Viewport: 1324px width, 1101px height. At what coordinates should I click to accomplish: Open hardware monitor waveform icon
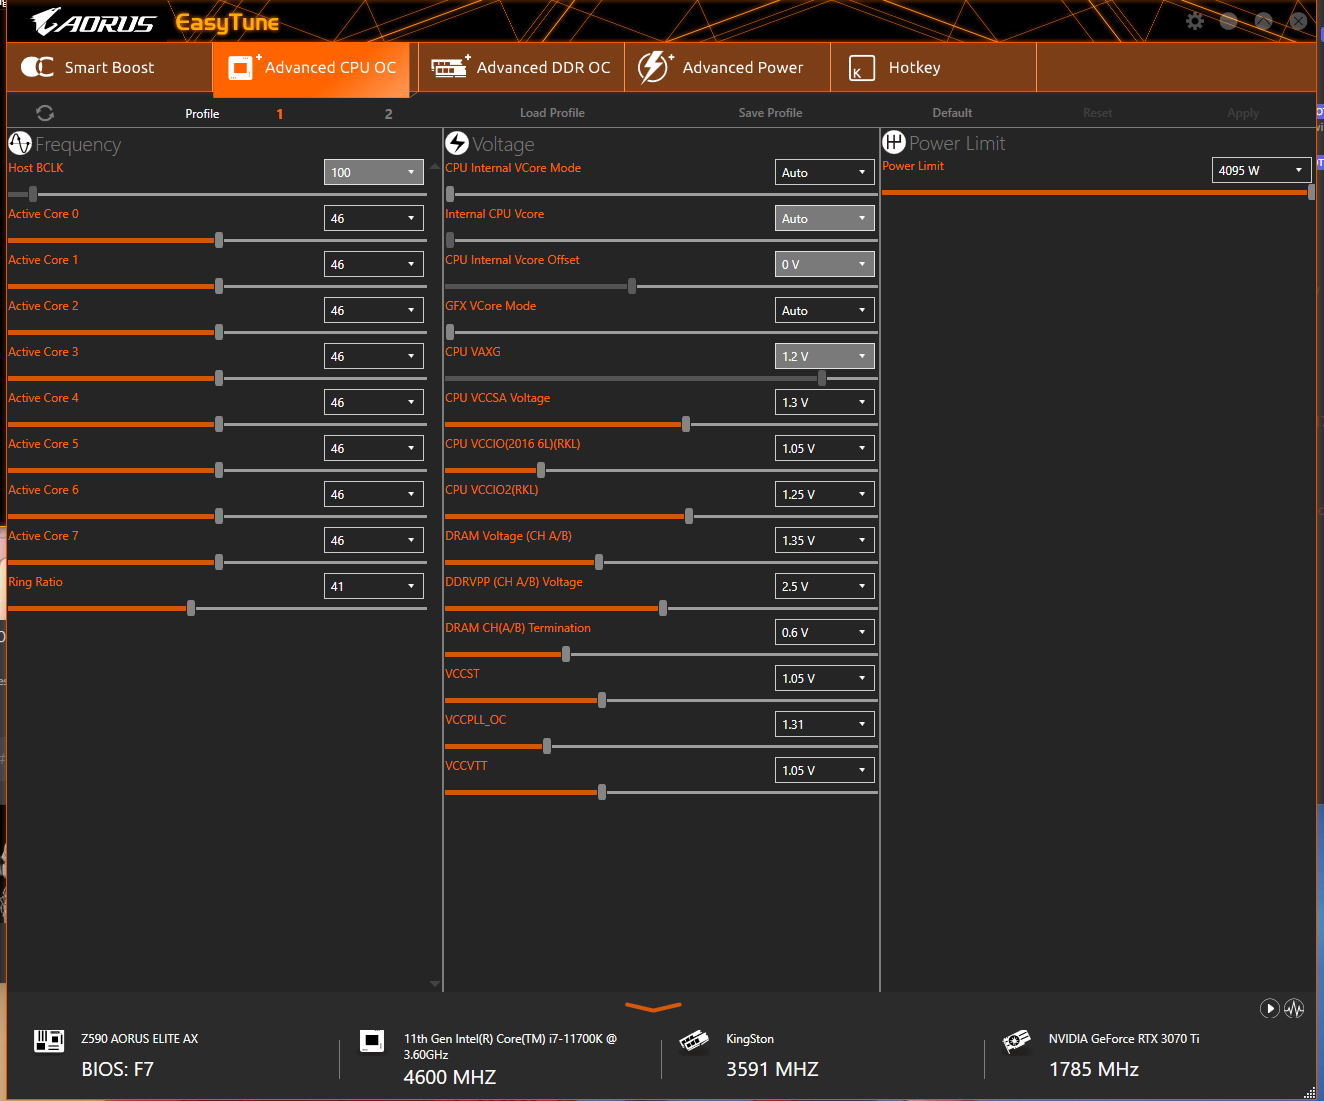point(1294,1008)
